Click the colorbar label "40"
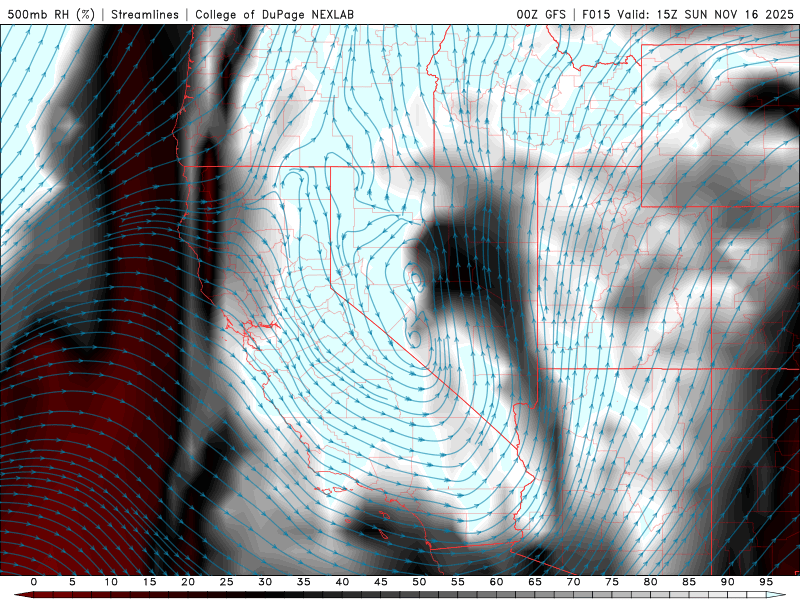The image size is (800, 600). point(342,582)
